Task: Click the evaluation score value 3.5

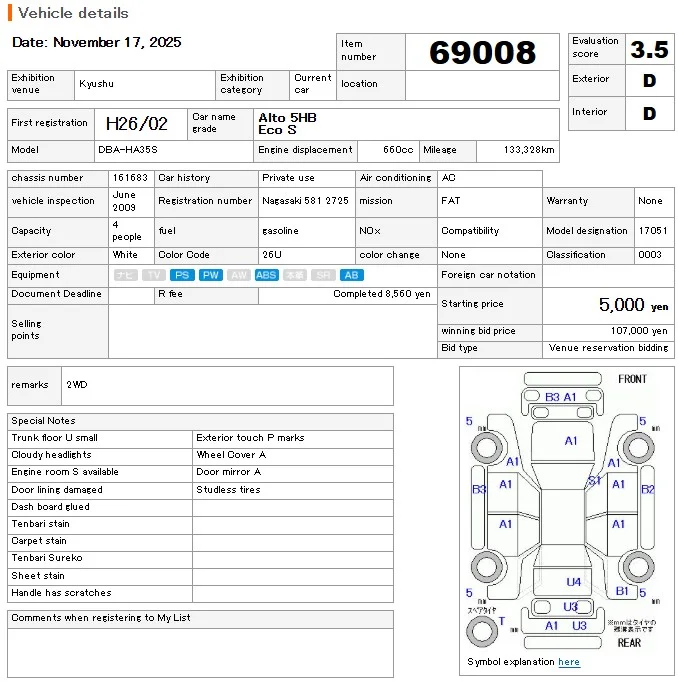Action: (x=649, y=49)
